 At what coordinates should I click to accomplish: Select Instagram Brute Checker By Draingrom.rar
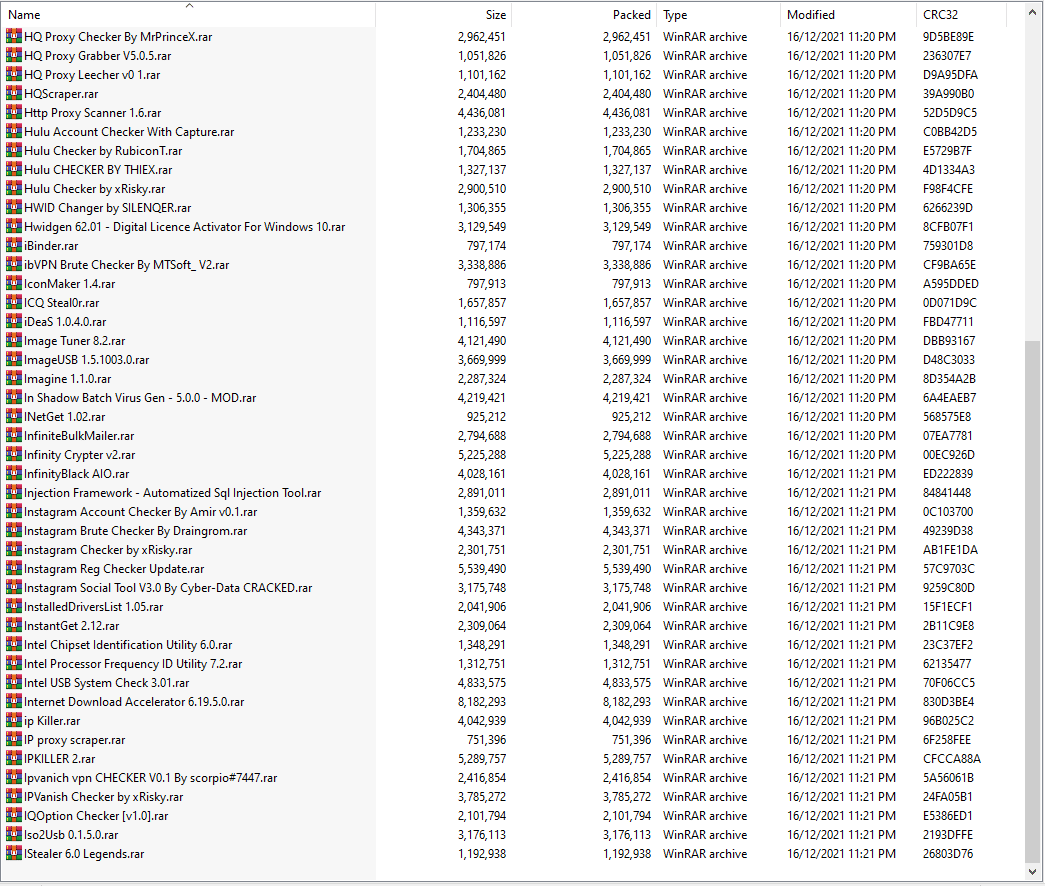click(x=136, y=531)
